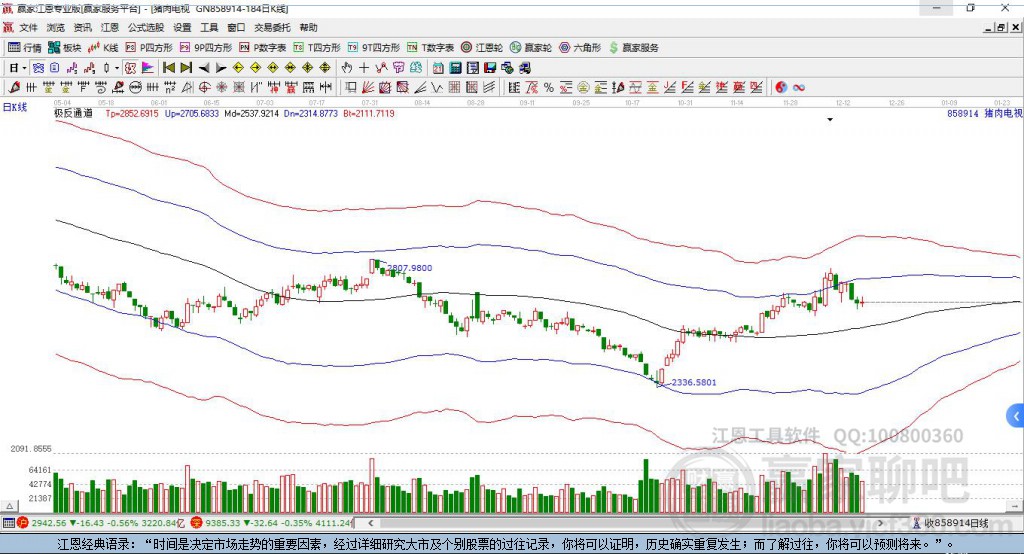Select the target circle drawing tool

click(x=204, y=88)
